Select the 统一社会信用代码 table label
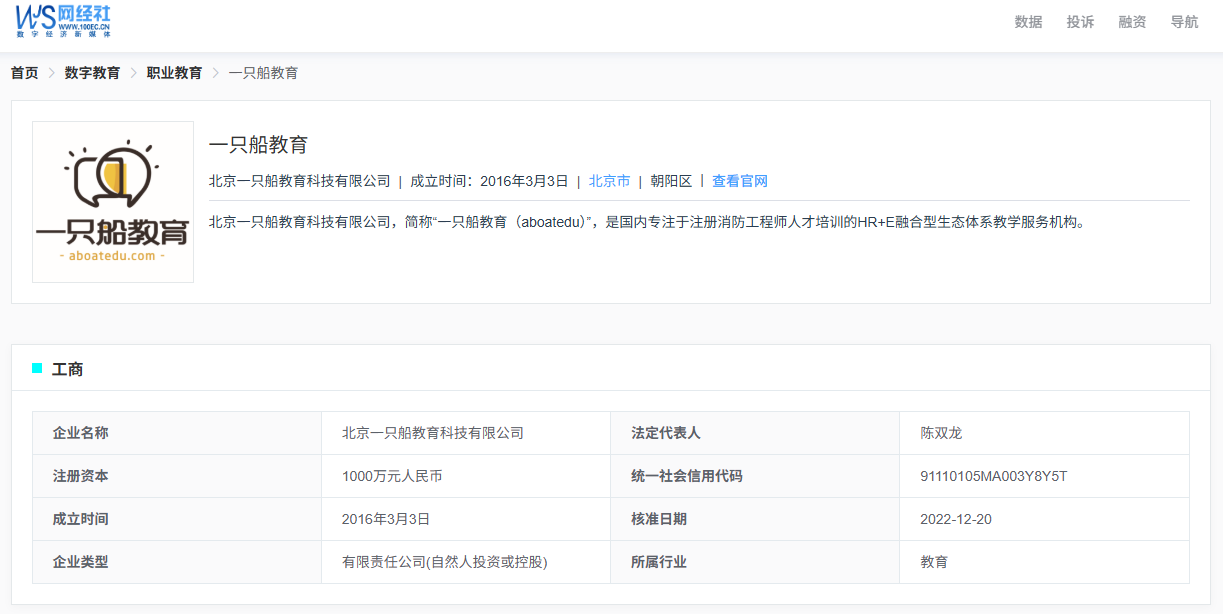Image resolution: width=1223 pixels, height=614 pixels. click(687, 476)
